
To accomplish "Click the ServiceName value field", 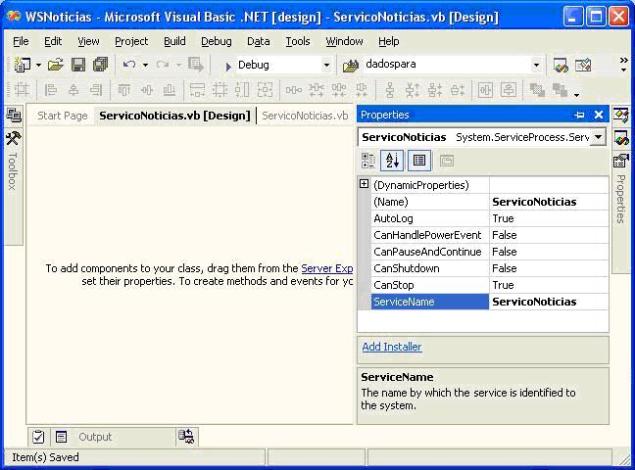I will 548,301.
